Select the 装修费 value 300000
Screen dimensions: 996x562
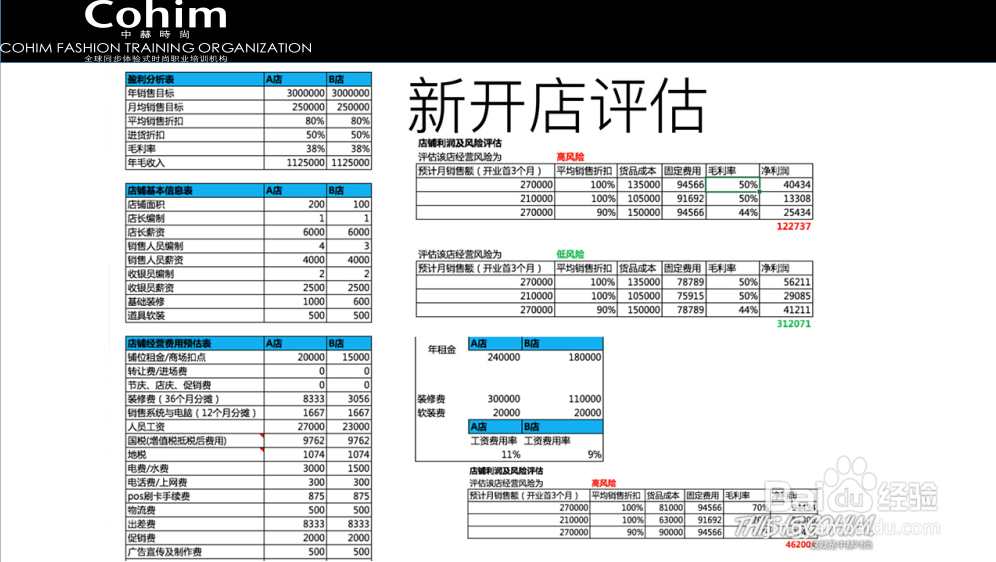pyautogui.click(x=504, y=399)
